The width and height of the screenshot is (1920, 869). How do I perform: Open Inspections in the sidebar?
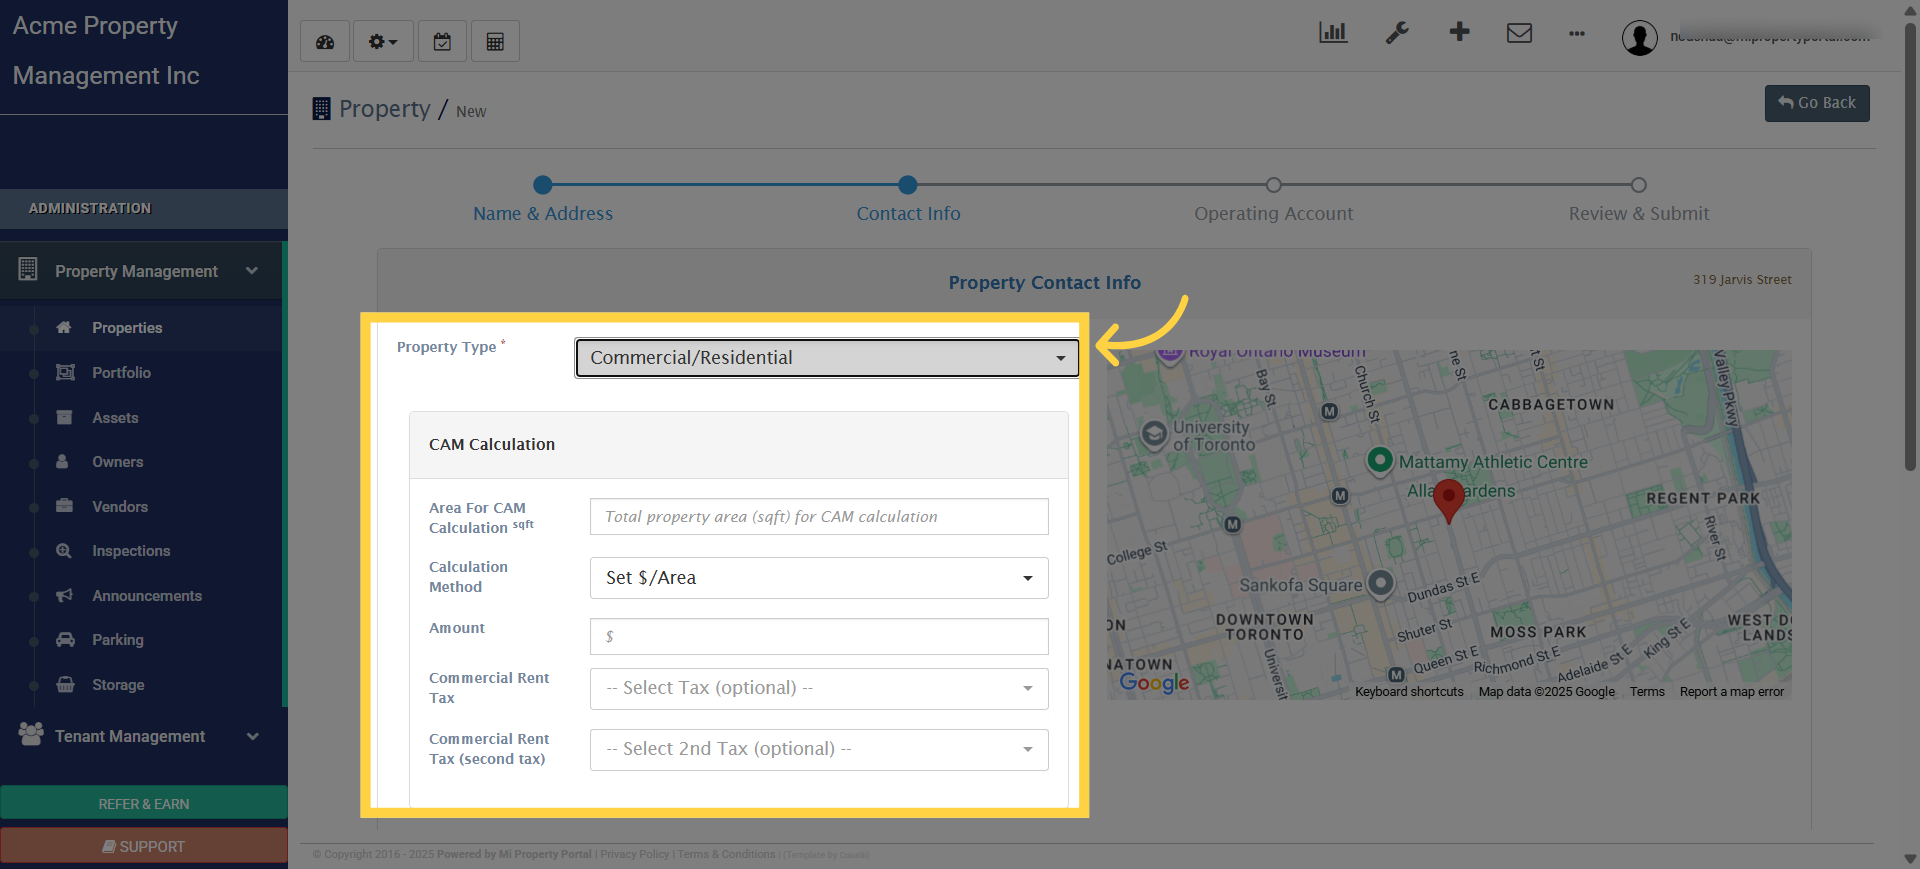pos(131,551)
